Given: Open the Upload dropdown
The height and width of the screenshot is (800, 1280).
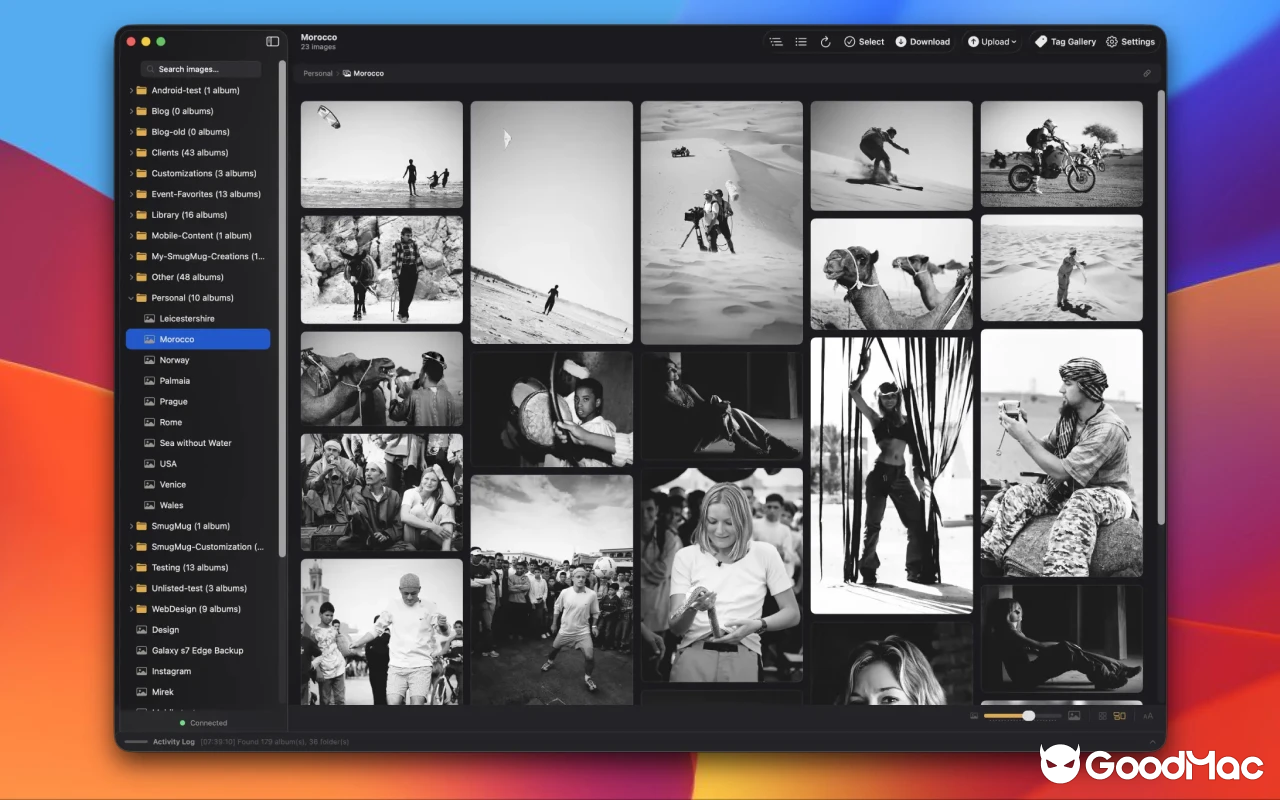Looking at the screenshot, I should point(992,41).
